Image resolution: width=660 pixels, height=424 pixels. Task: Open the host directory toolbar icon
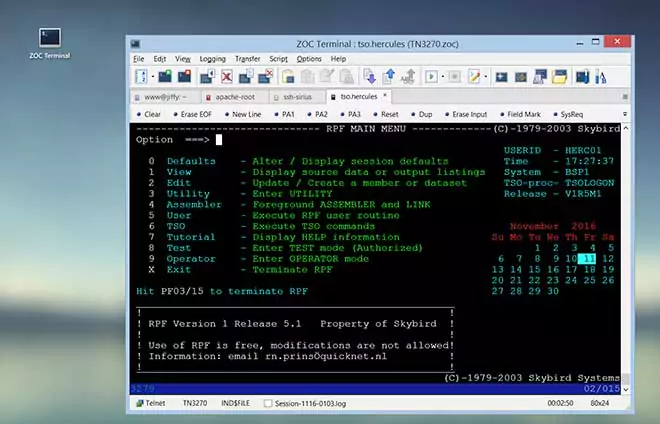tap(141, 76)
